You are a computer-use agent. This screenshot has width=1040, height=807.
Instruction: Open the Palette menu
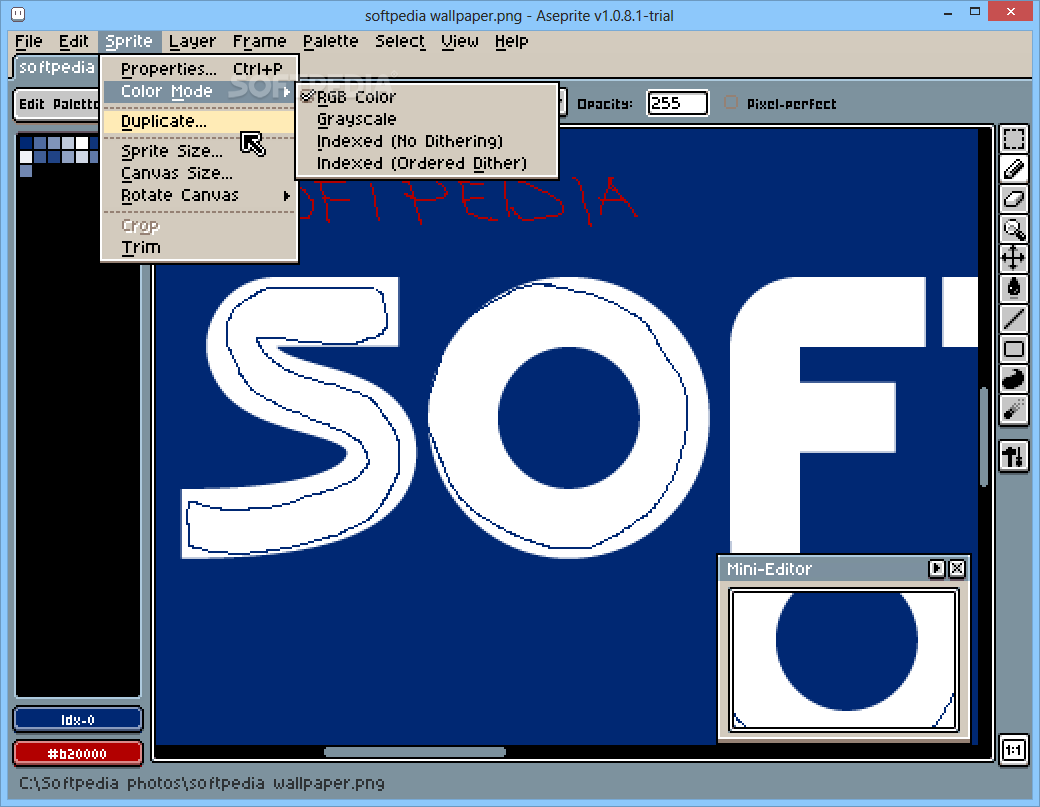click(330, 41)
